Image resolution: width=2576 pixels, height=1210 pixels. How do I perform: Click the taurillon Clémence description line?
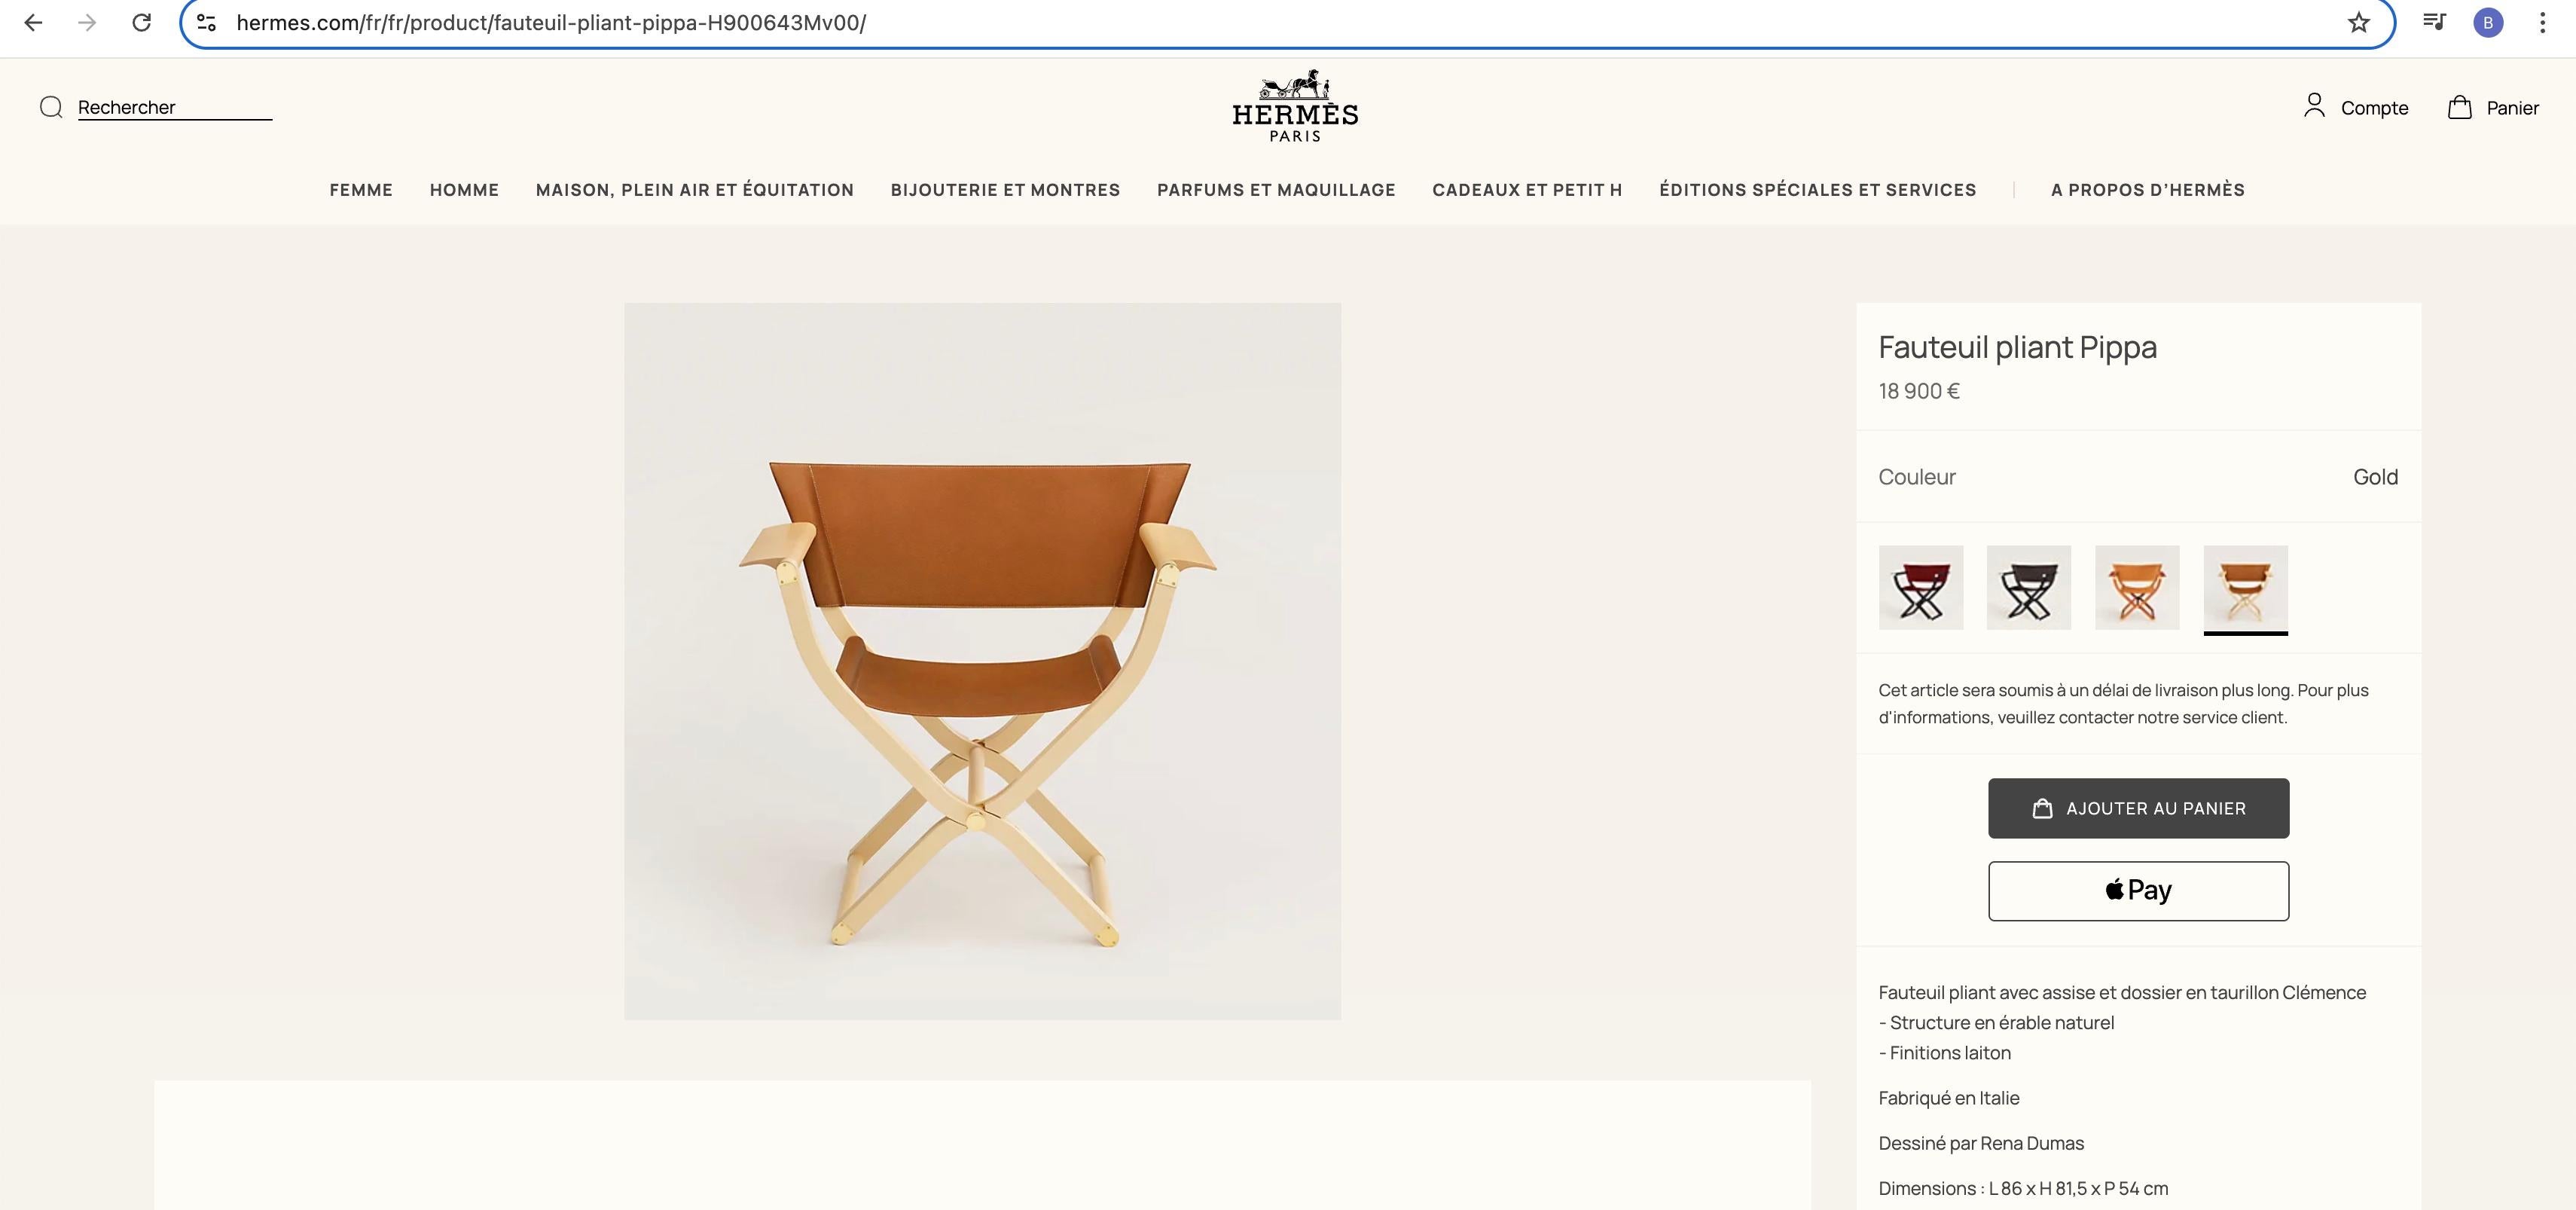[2122, 993]
